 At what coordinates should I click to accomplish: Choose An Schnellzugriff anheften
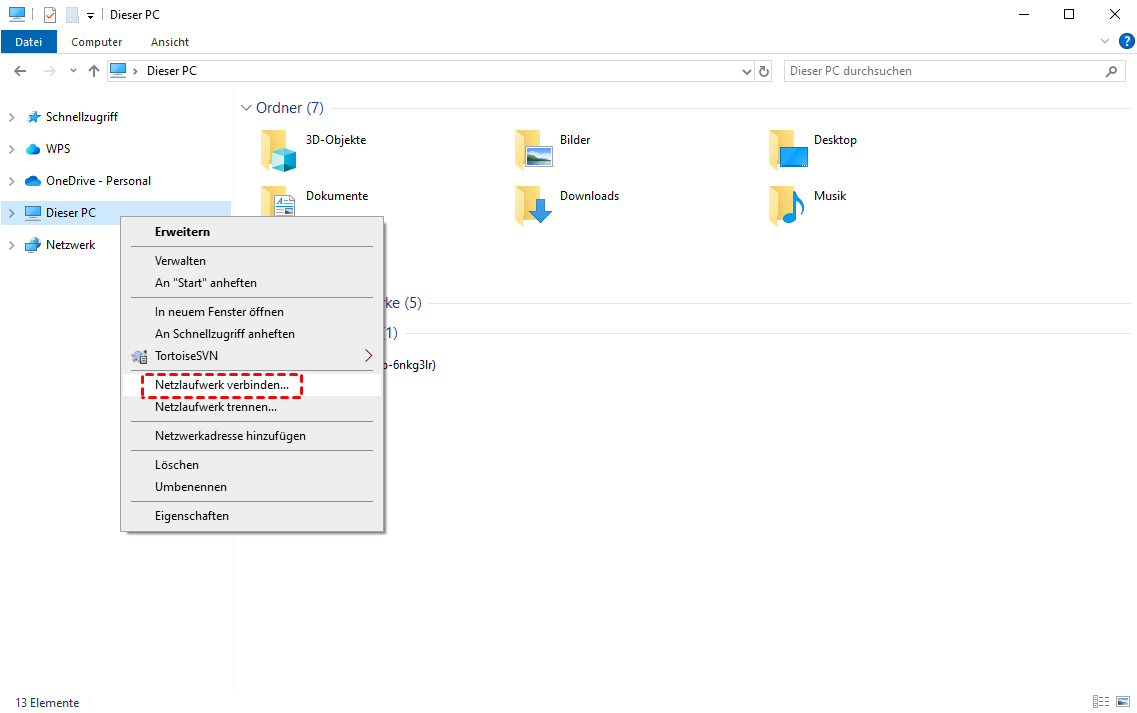(252, 334)
